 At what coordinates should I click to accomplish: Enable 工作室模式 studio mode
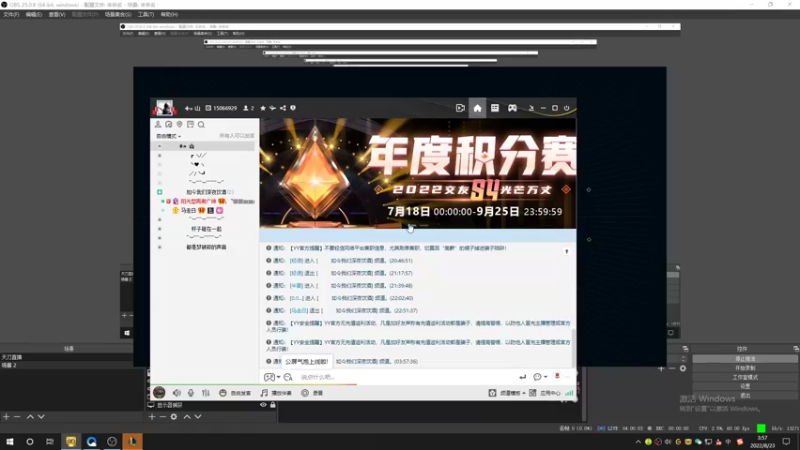pos(745,378)
